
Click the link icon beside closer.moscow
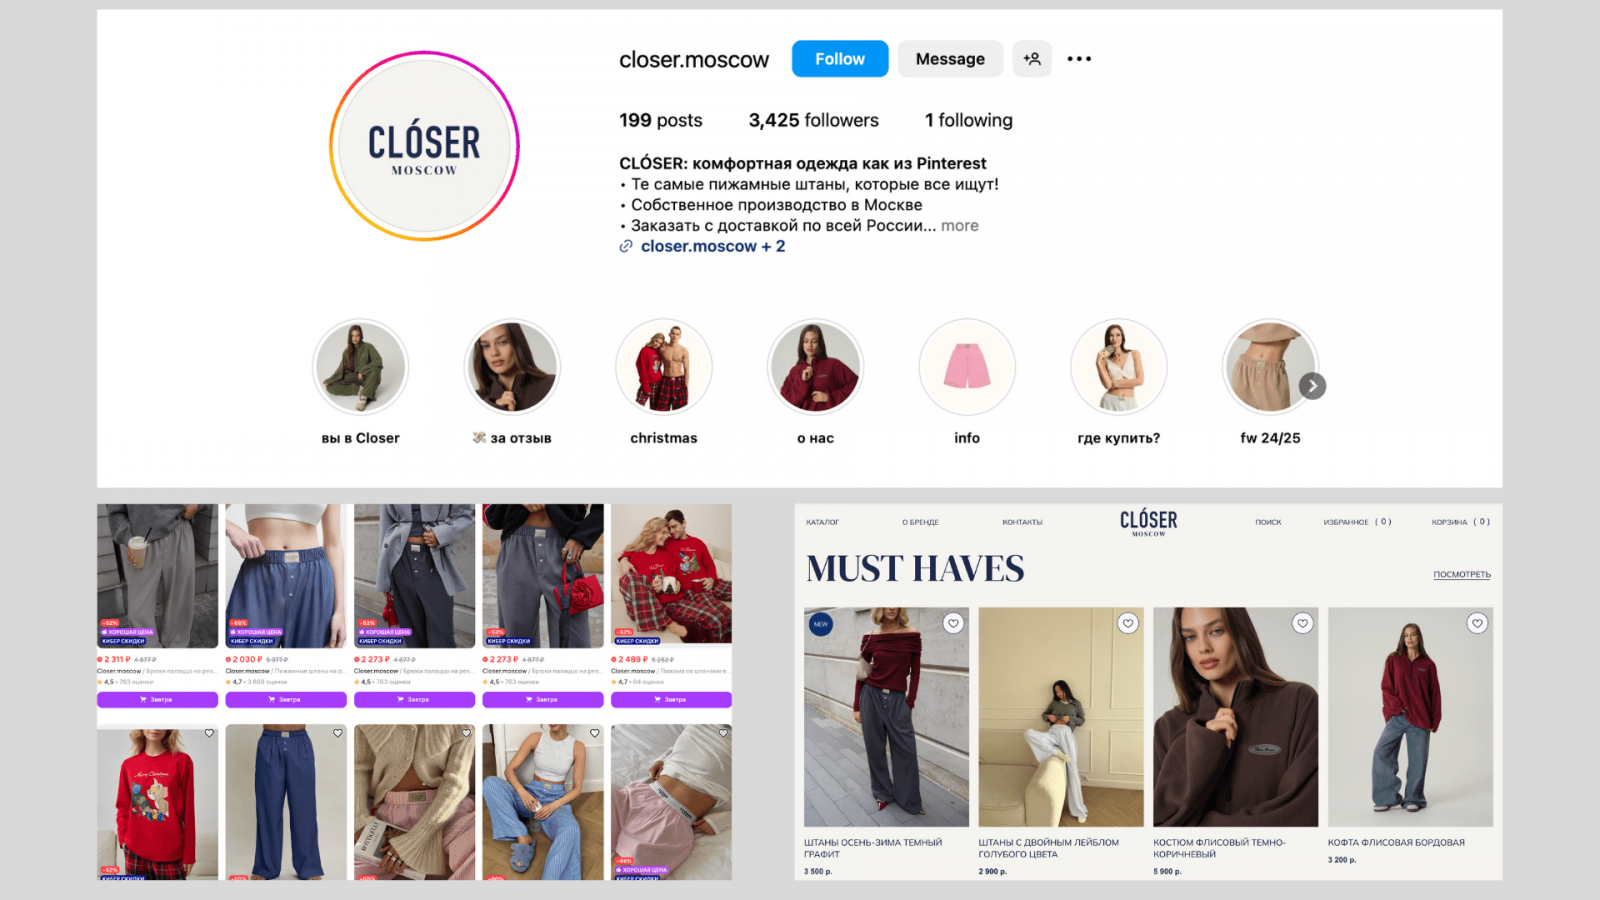tap(626, 246)
